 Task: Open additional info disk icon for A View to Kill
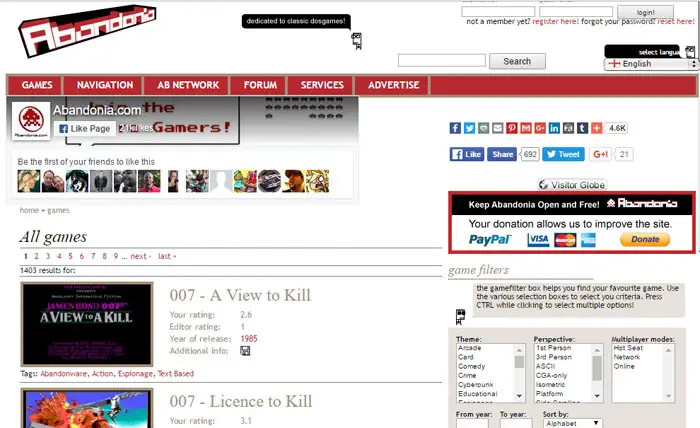245,351
